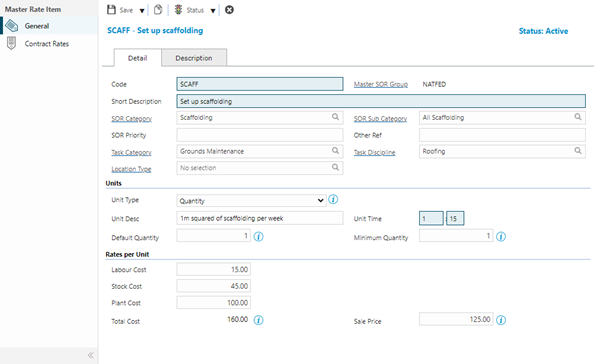This screenshot has width=600, height=364.
Task: Open the Master SOR Group link
Action: tap(381, 84)
